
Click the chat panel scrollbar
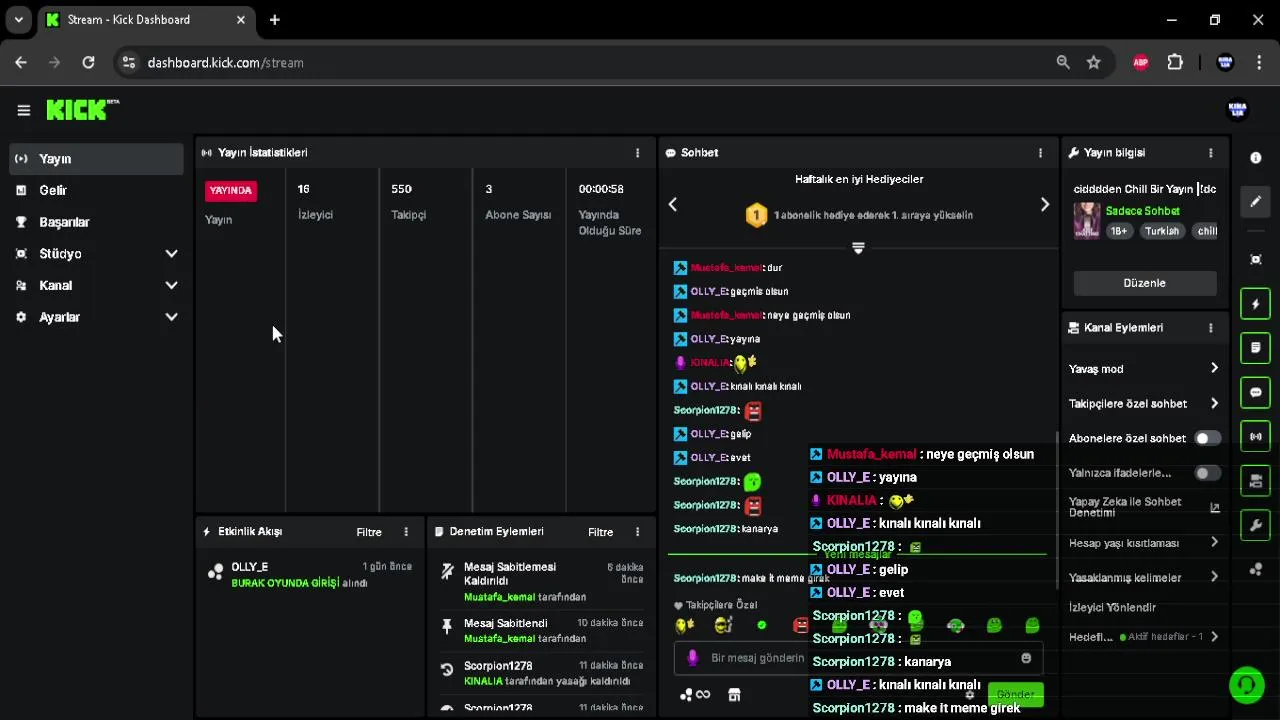coord(1057,510)
